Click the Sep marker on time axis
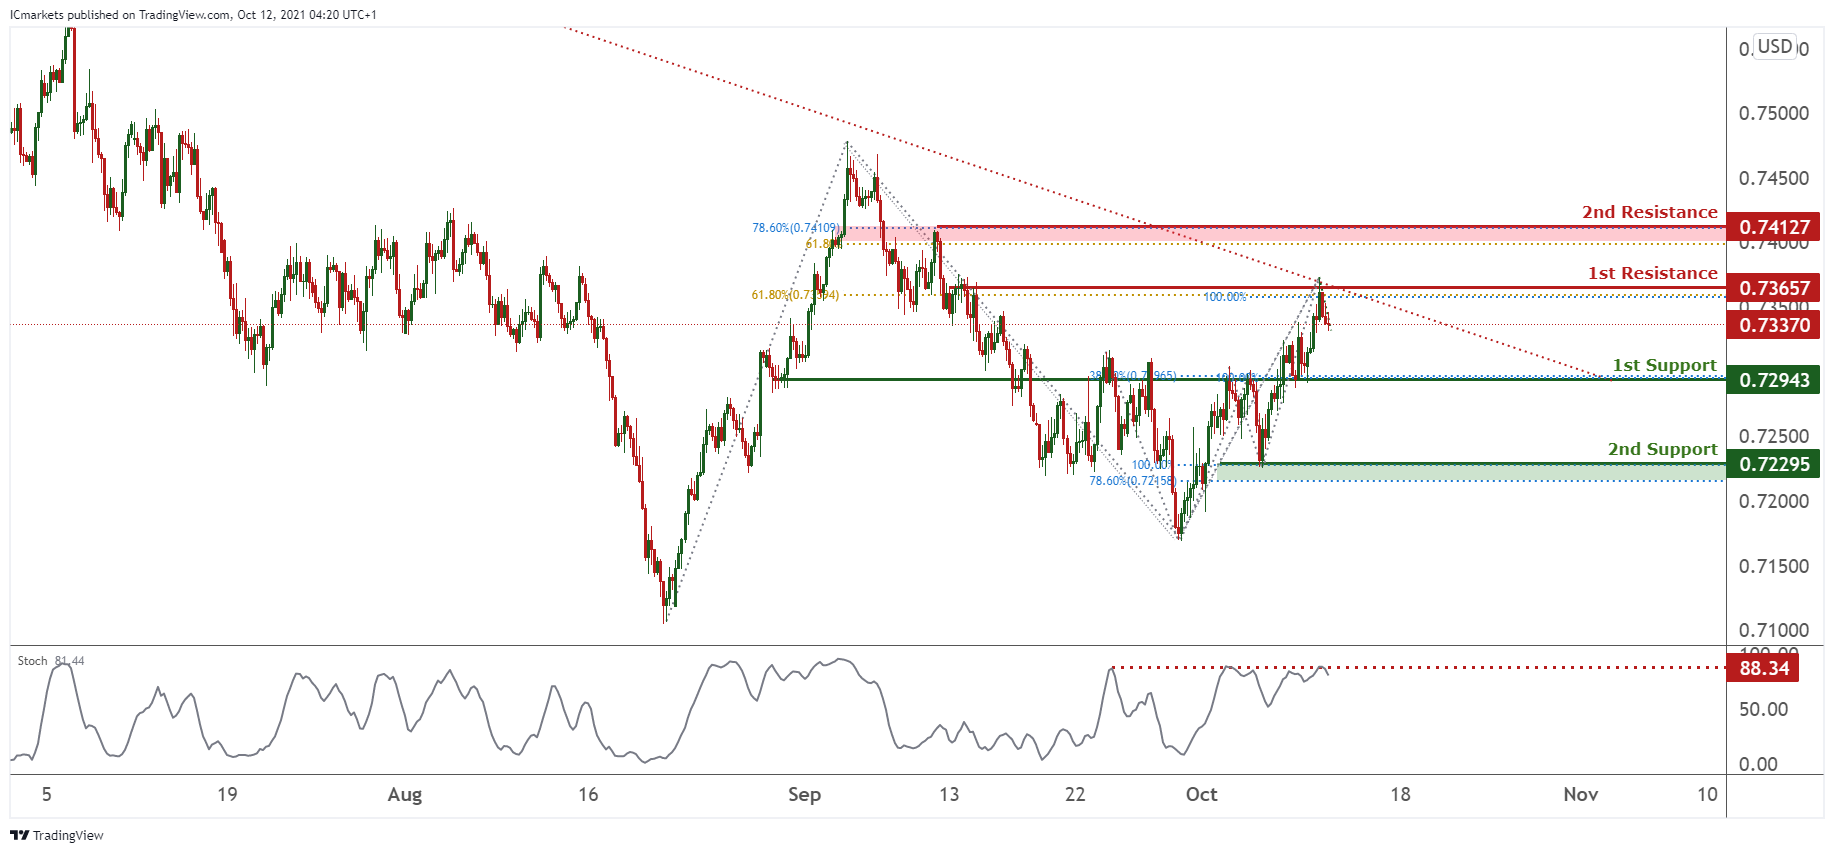Screen dimensions: 1834x853 click(x=804, y=794)
